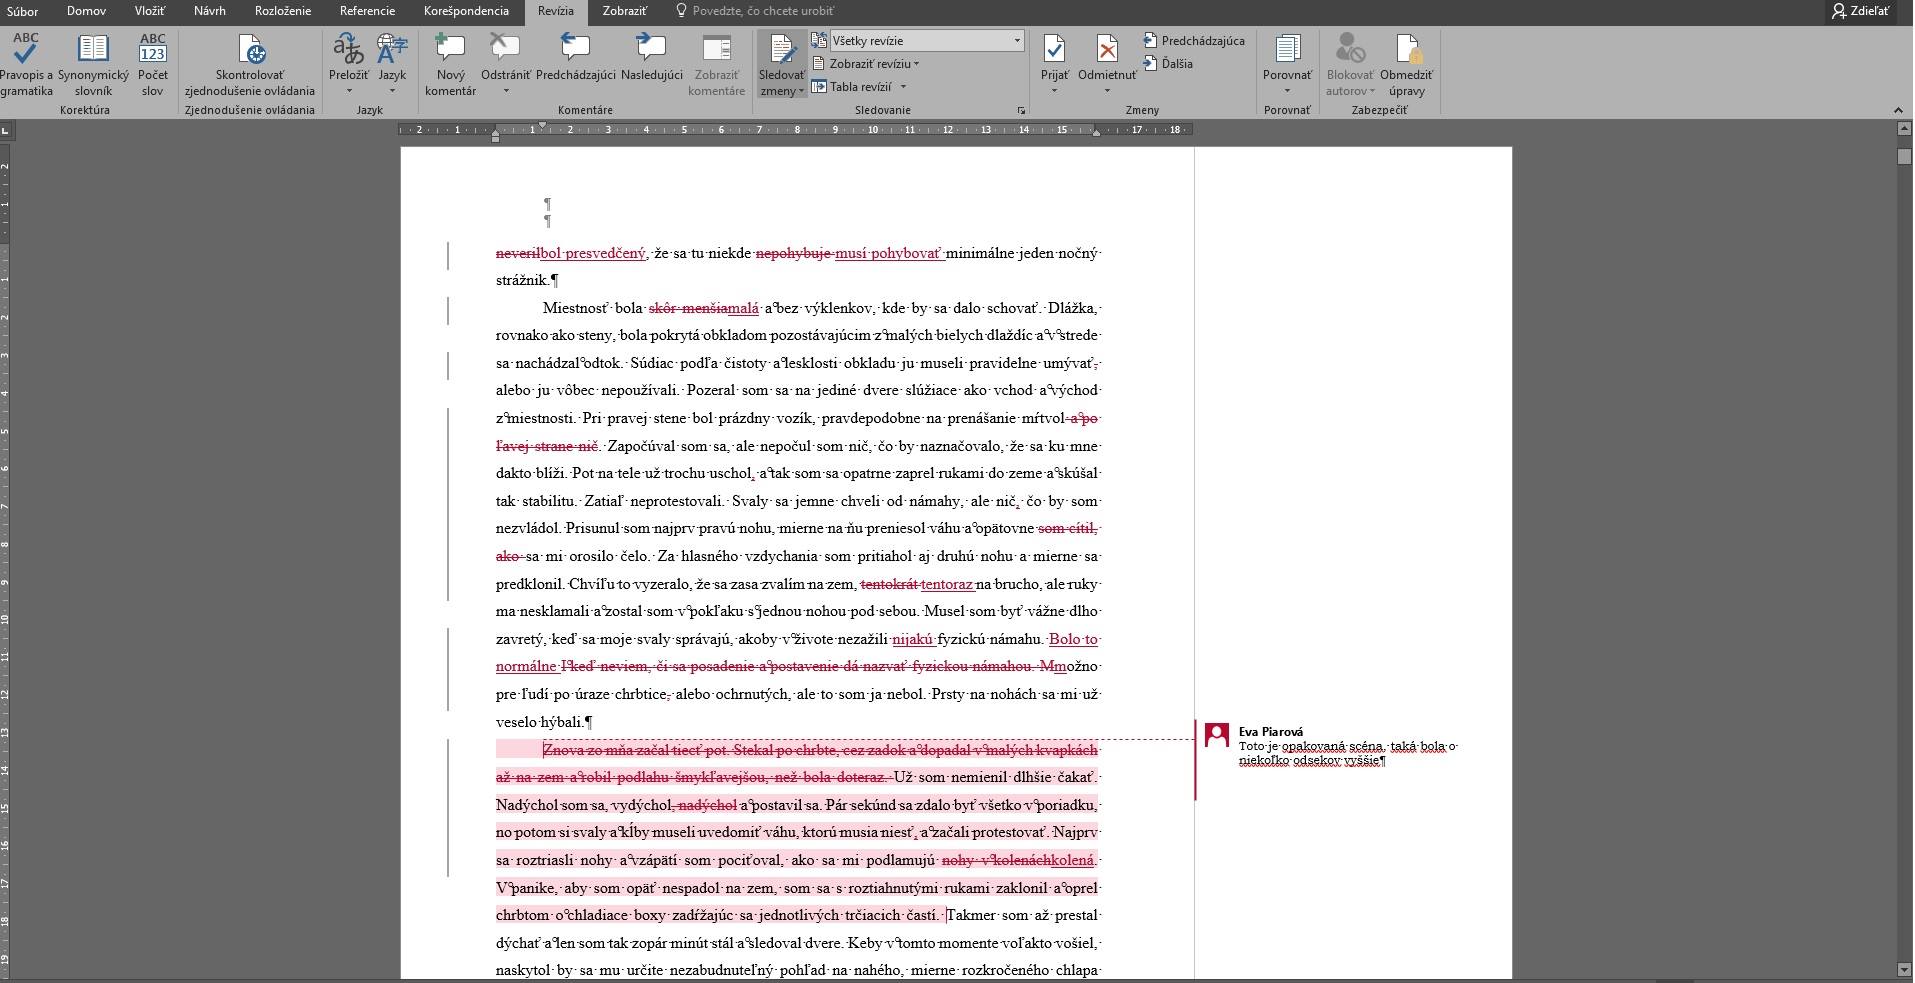Switch to Domov tab

click(87, 11)
